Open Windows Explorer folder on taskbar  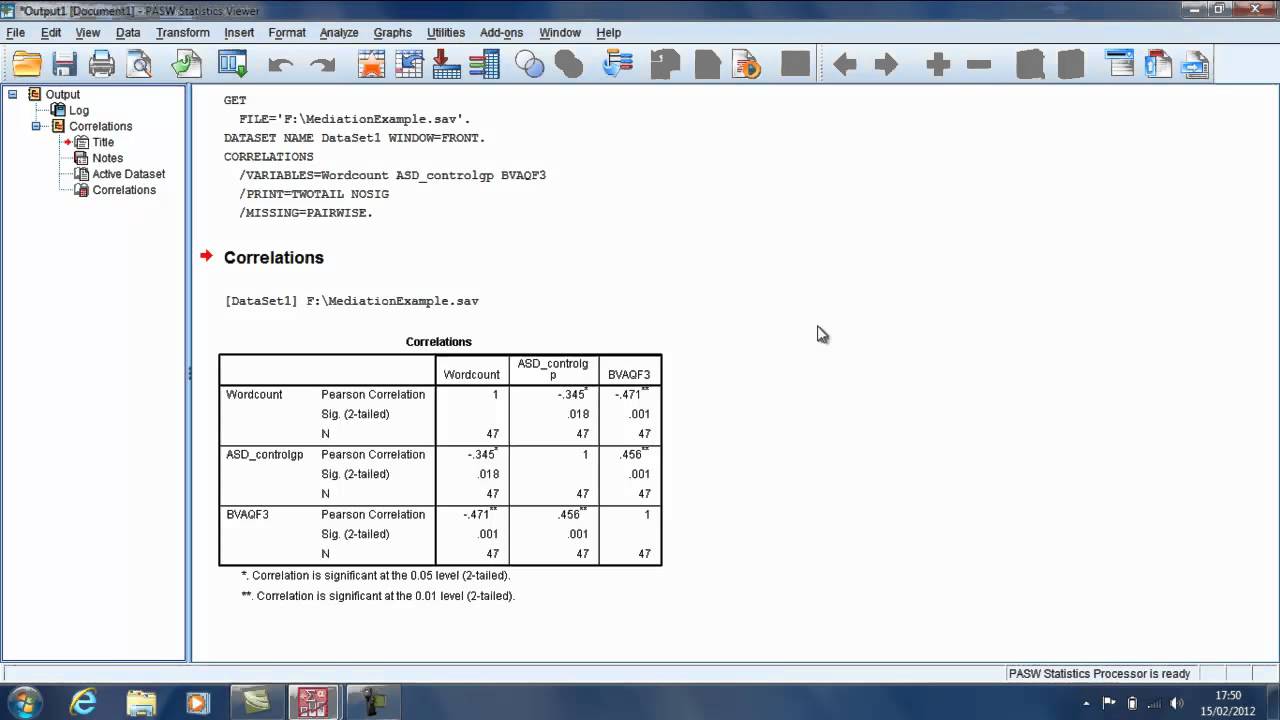click(141, 703)
